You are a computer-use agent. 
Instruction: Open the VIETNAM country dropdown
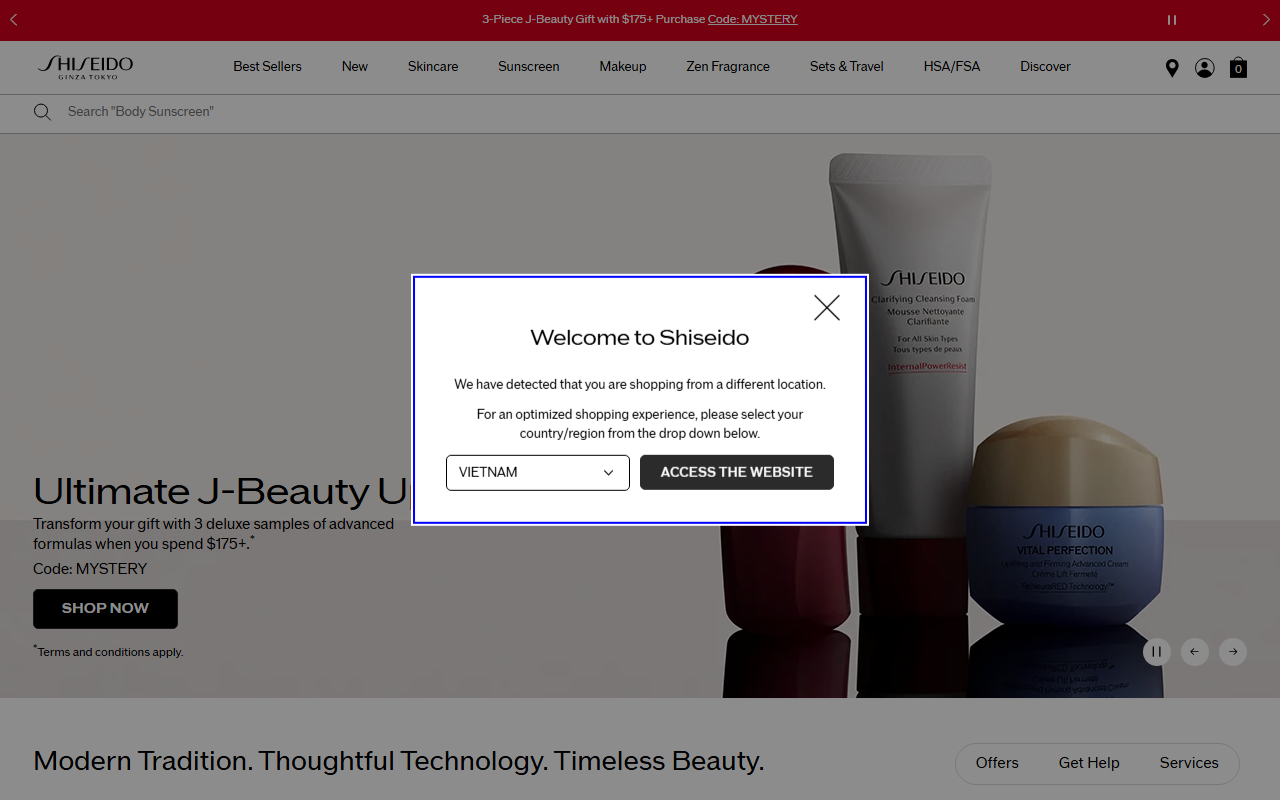pyautogui.click(x=538, y=473)
